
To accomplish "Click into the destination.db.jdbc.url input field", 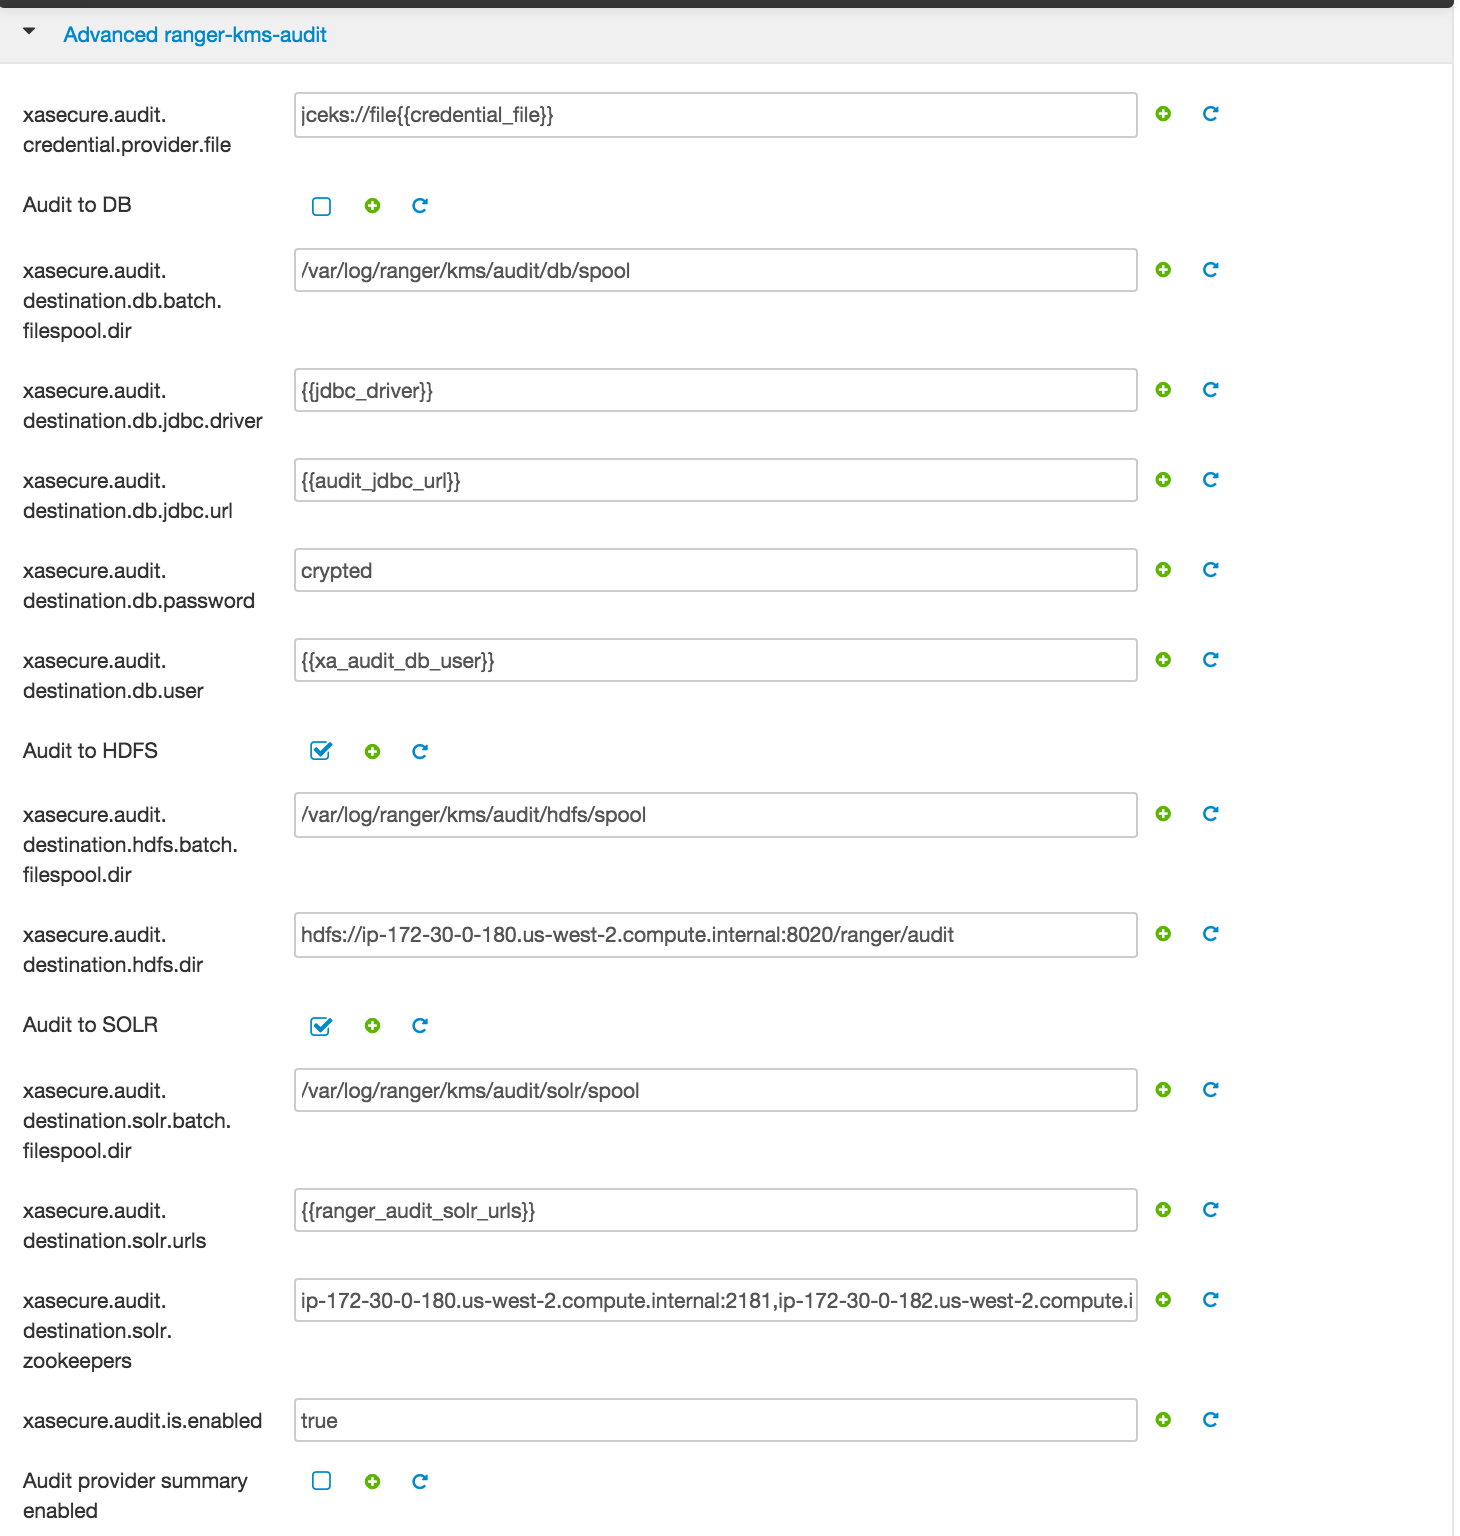I will [716, 480].
